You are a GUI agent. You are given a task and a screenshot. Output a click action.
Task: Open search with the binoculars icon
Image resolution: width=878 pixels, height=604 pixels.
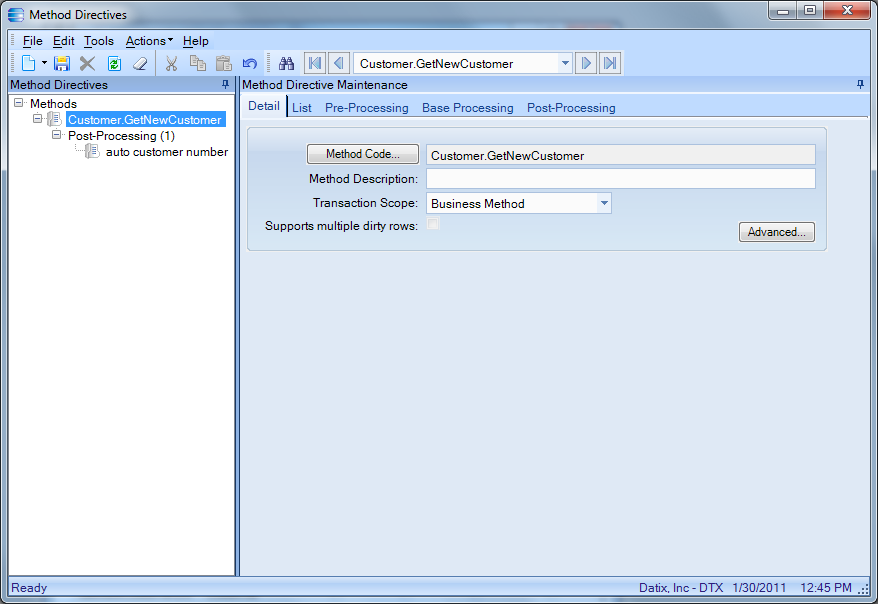[287, 63]
